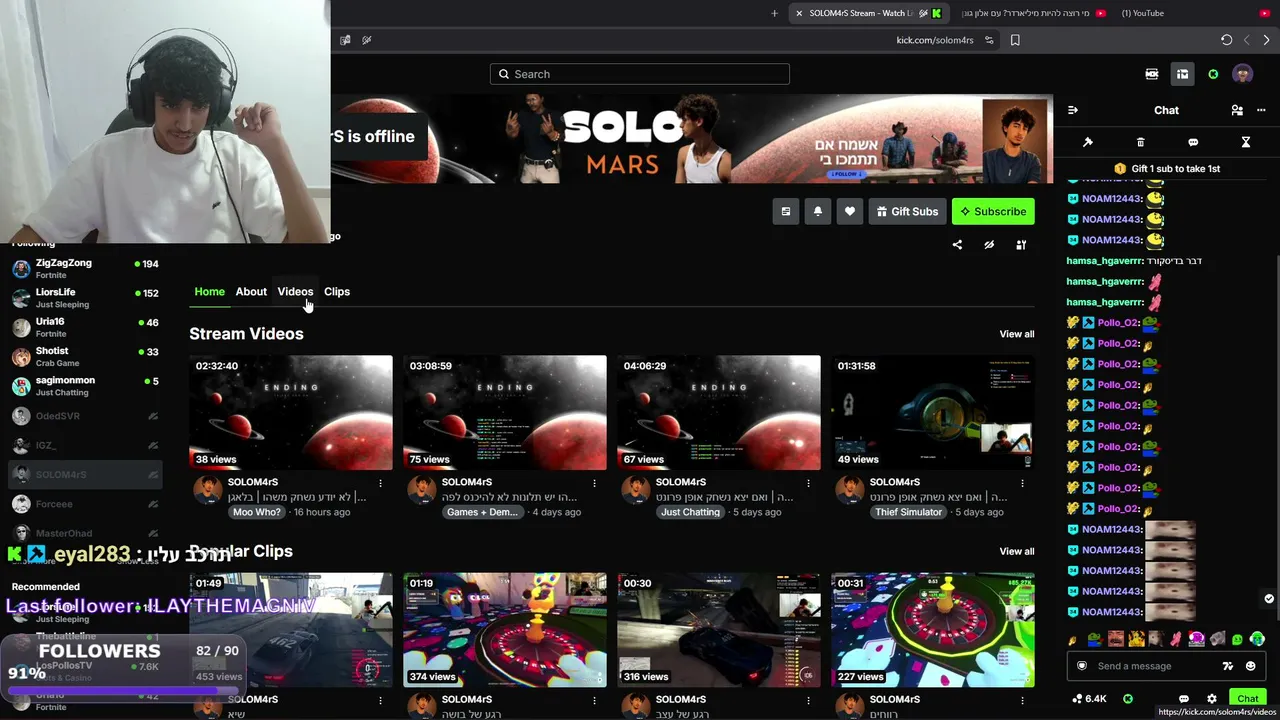Select the About channel tab
The width and height of the screenshot is (1280, 720).
[x=251, y=292]
